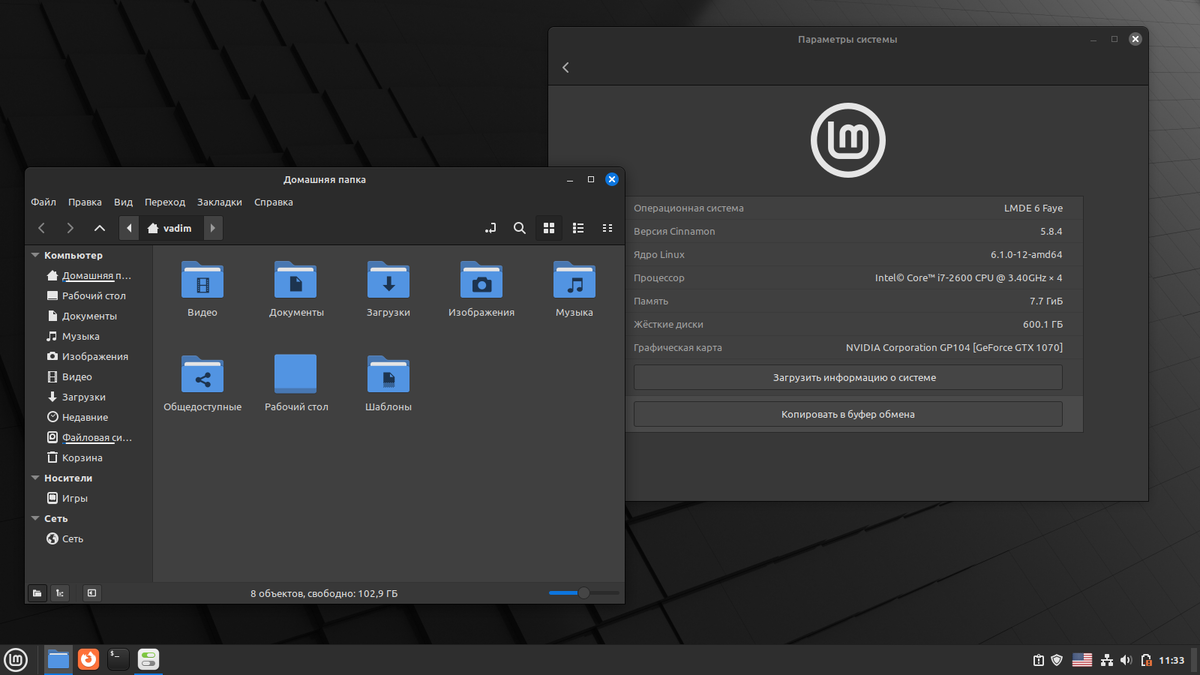This screenshot has width=1200, height=675.
Task: Collapse the Носители section in the sidebar
Action: [36, 478]
